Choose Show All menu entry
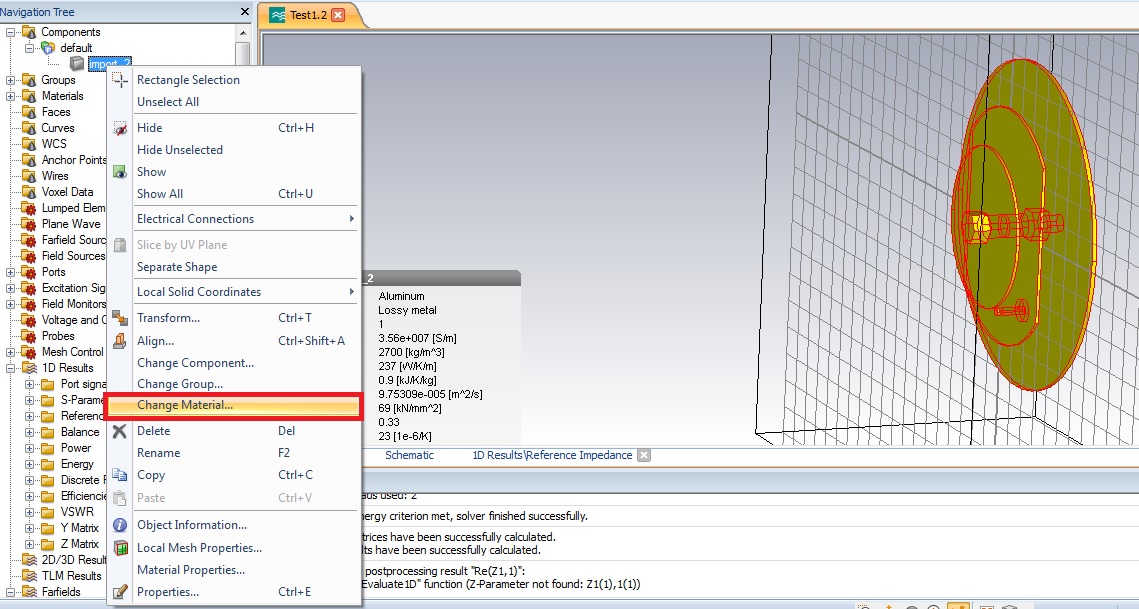1139x609 pixels. click(x=234, y=194)
